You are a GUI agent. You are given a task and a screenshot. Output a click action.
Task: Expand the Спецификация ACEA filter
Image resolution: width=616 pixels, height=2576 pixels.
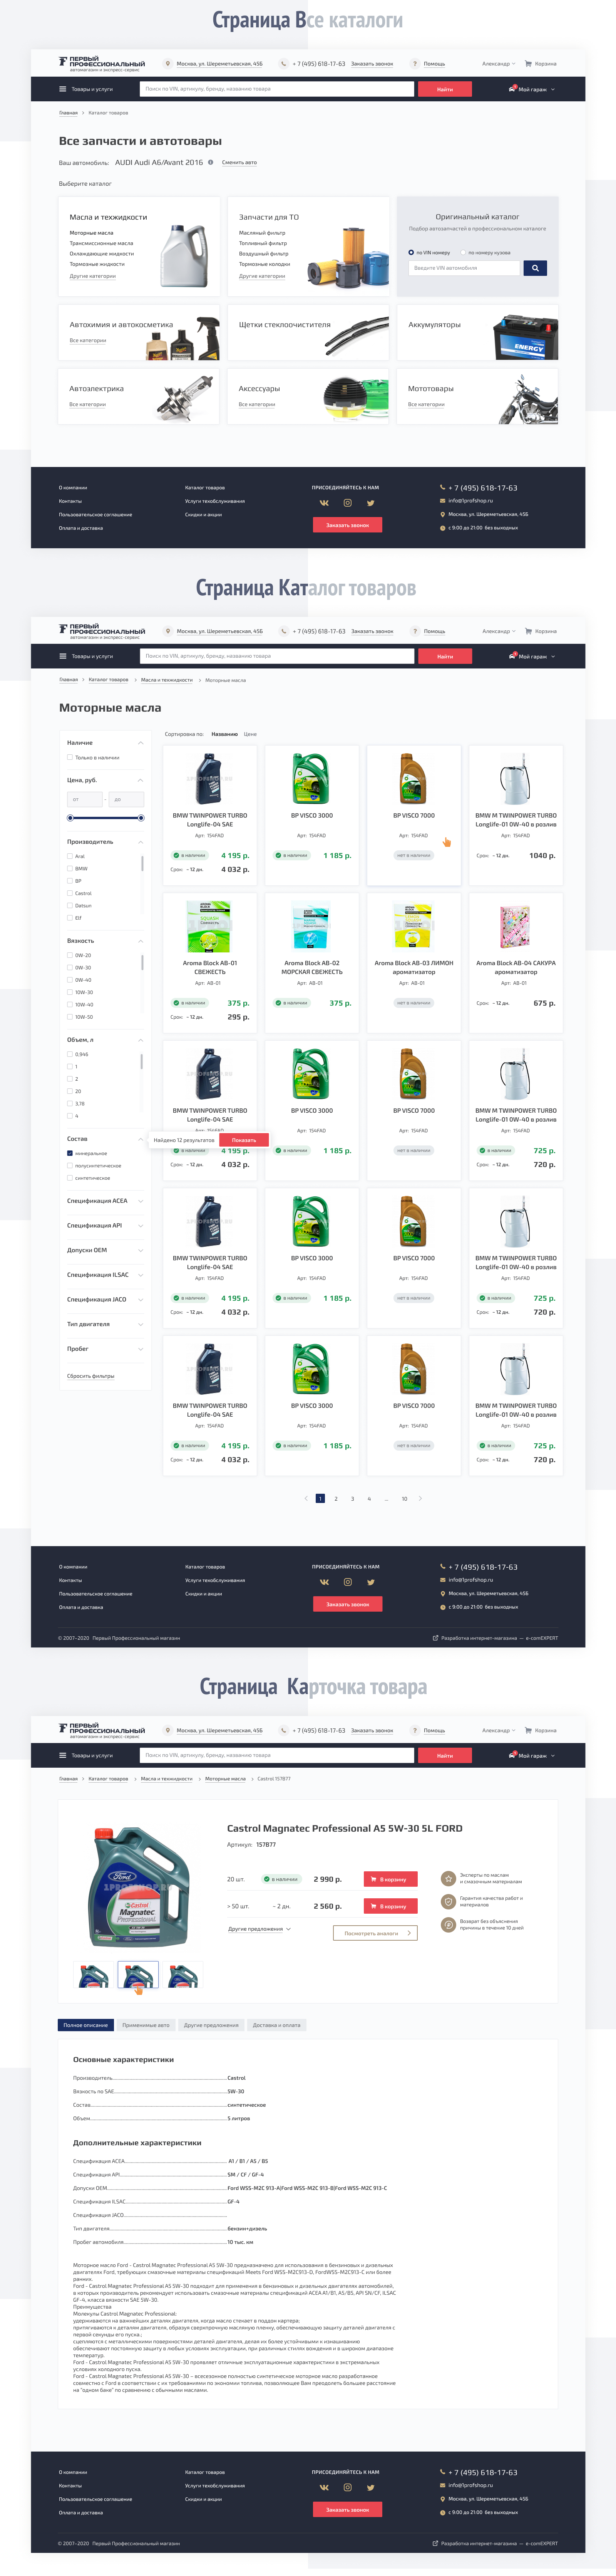(140, 1201)
